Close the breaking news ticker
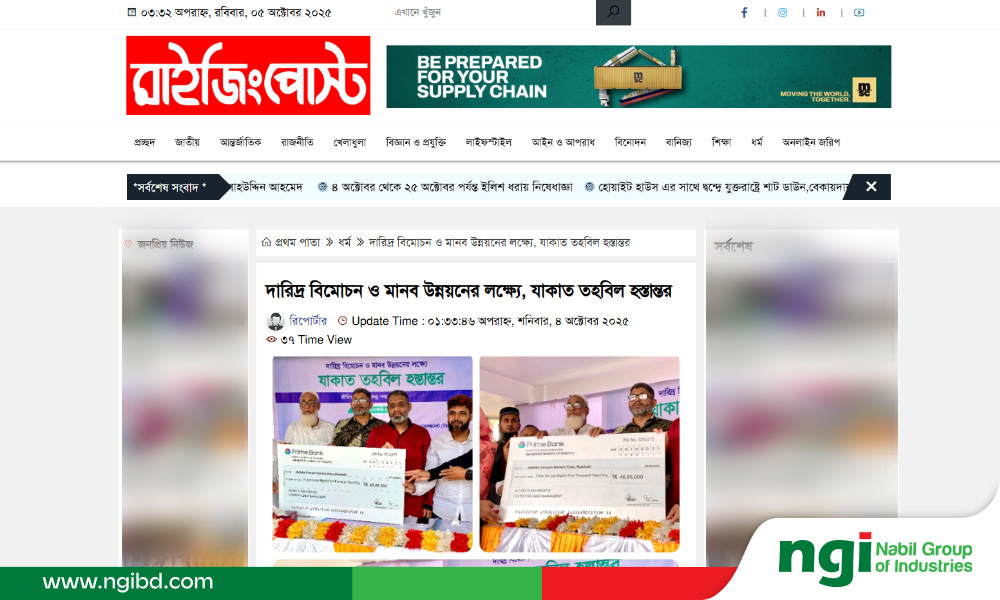 click(x=871, y=186)
